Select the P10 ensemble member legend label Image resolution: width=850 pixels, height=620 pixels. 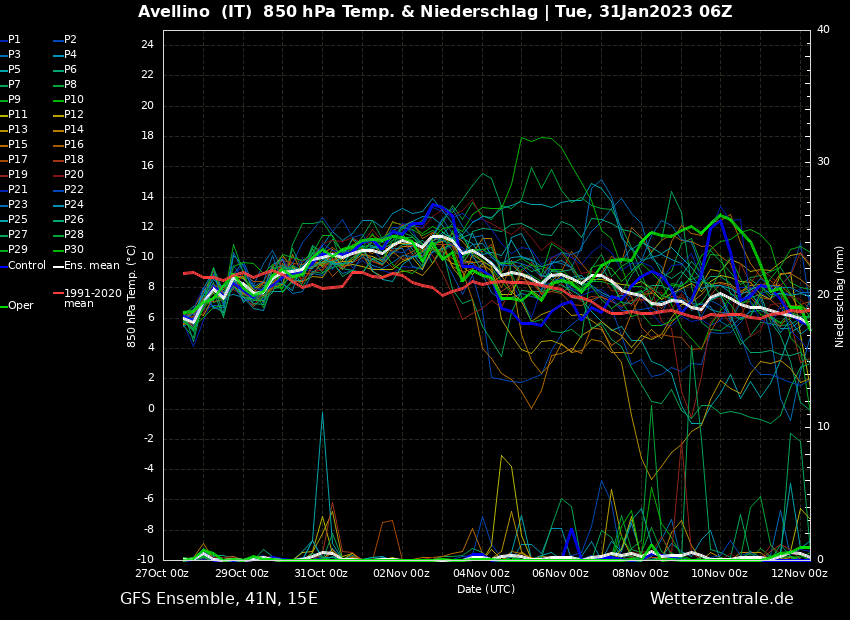click(x=73, y=100)
